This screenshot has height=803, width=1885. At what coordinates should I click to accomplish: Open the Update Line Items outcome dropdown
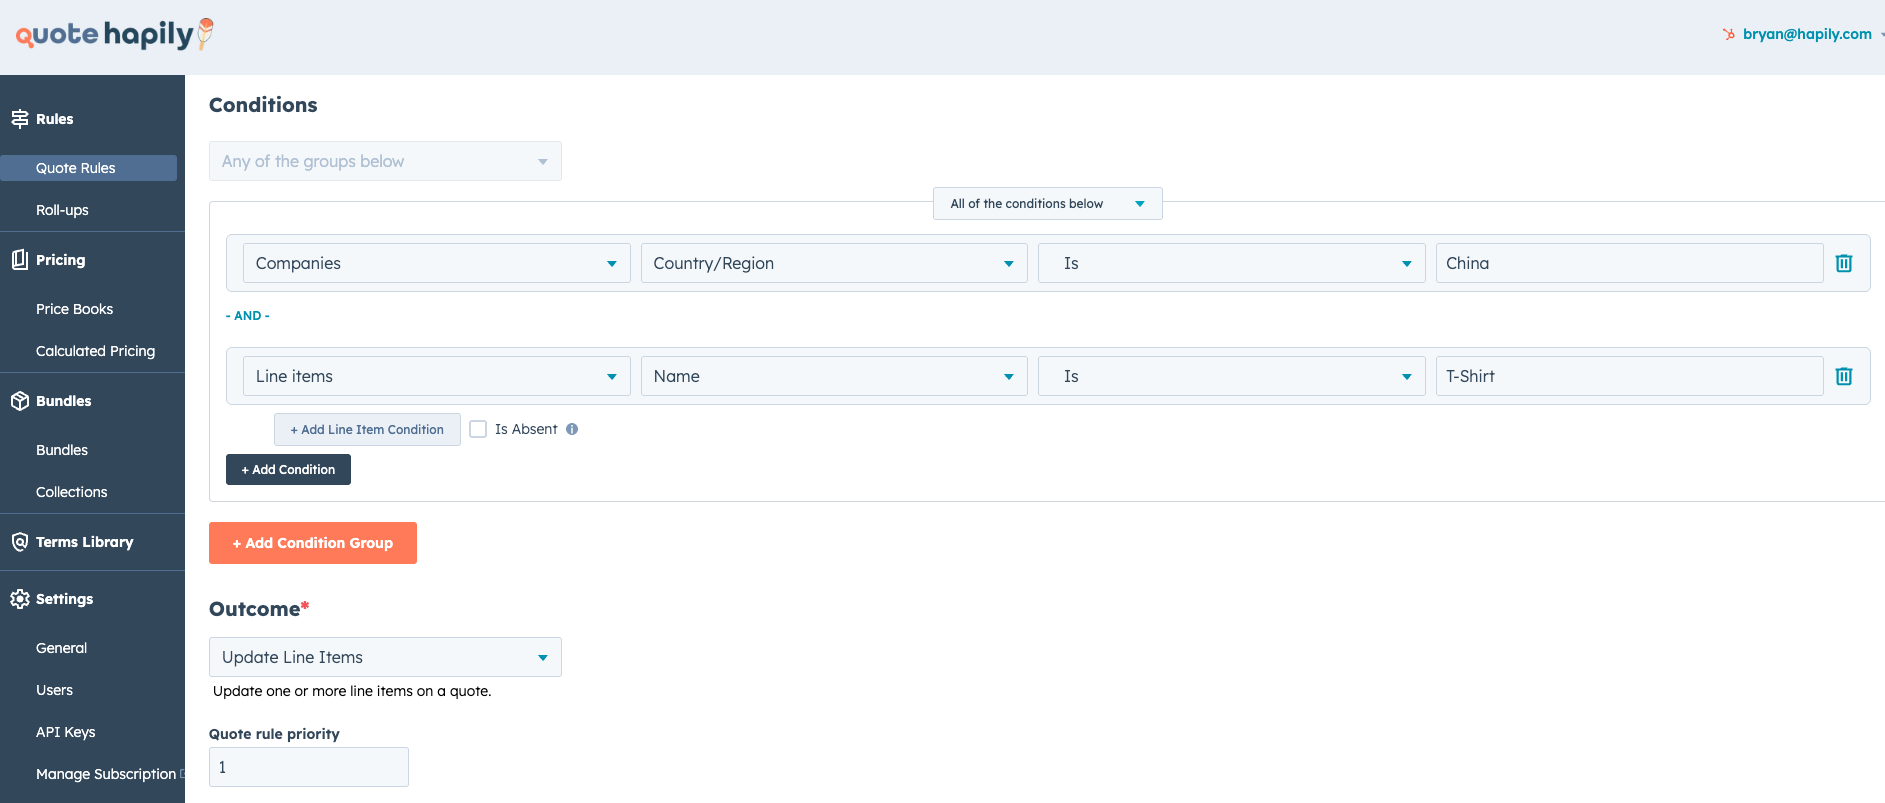(385, 657)
